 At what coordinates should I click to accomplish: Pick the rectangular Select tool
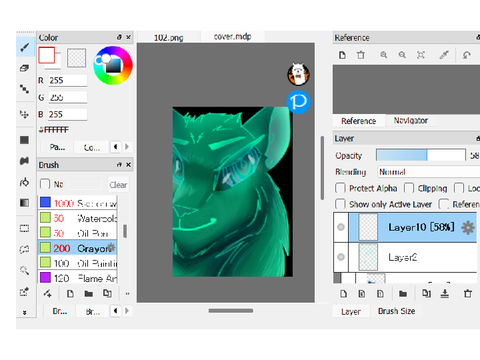click(x=24, y=228)
